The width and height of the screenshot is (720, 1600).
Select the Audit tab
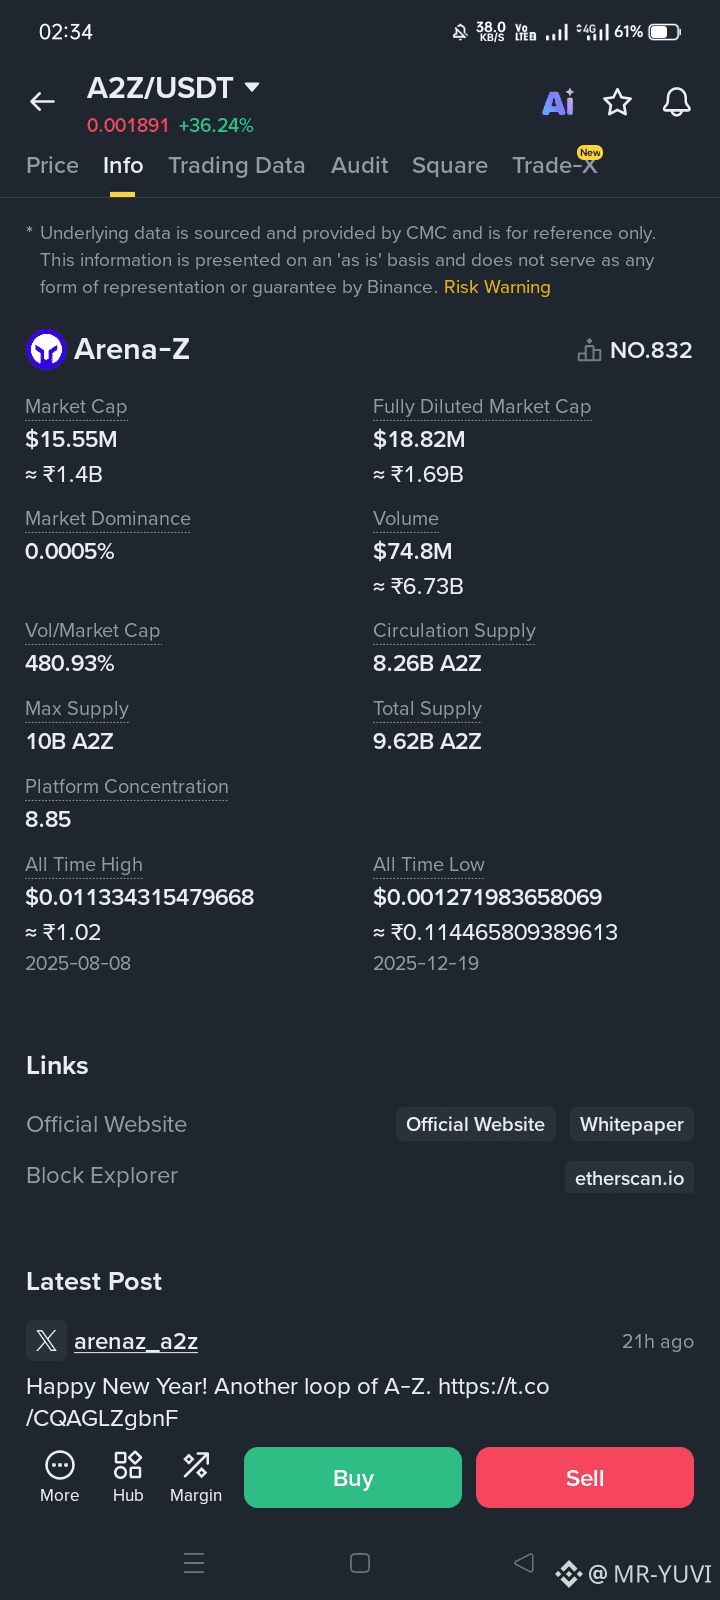point(359,166)
